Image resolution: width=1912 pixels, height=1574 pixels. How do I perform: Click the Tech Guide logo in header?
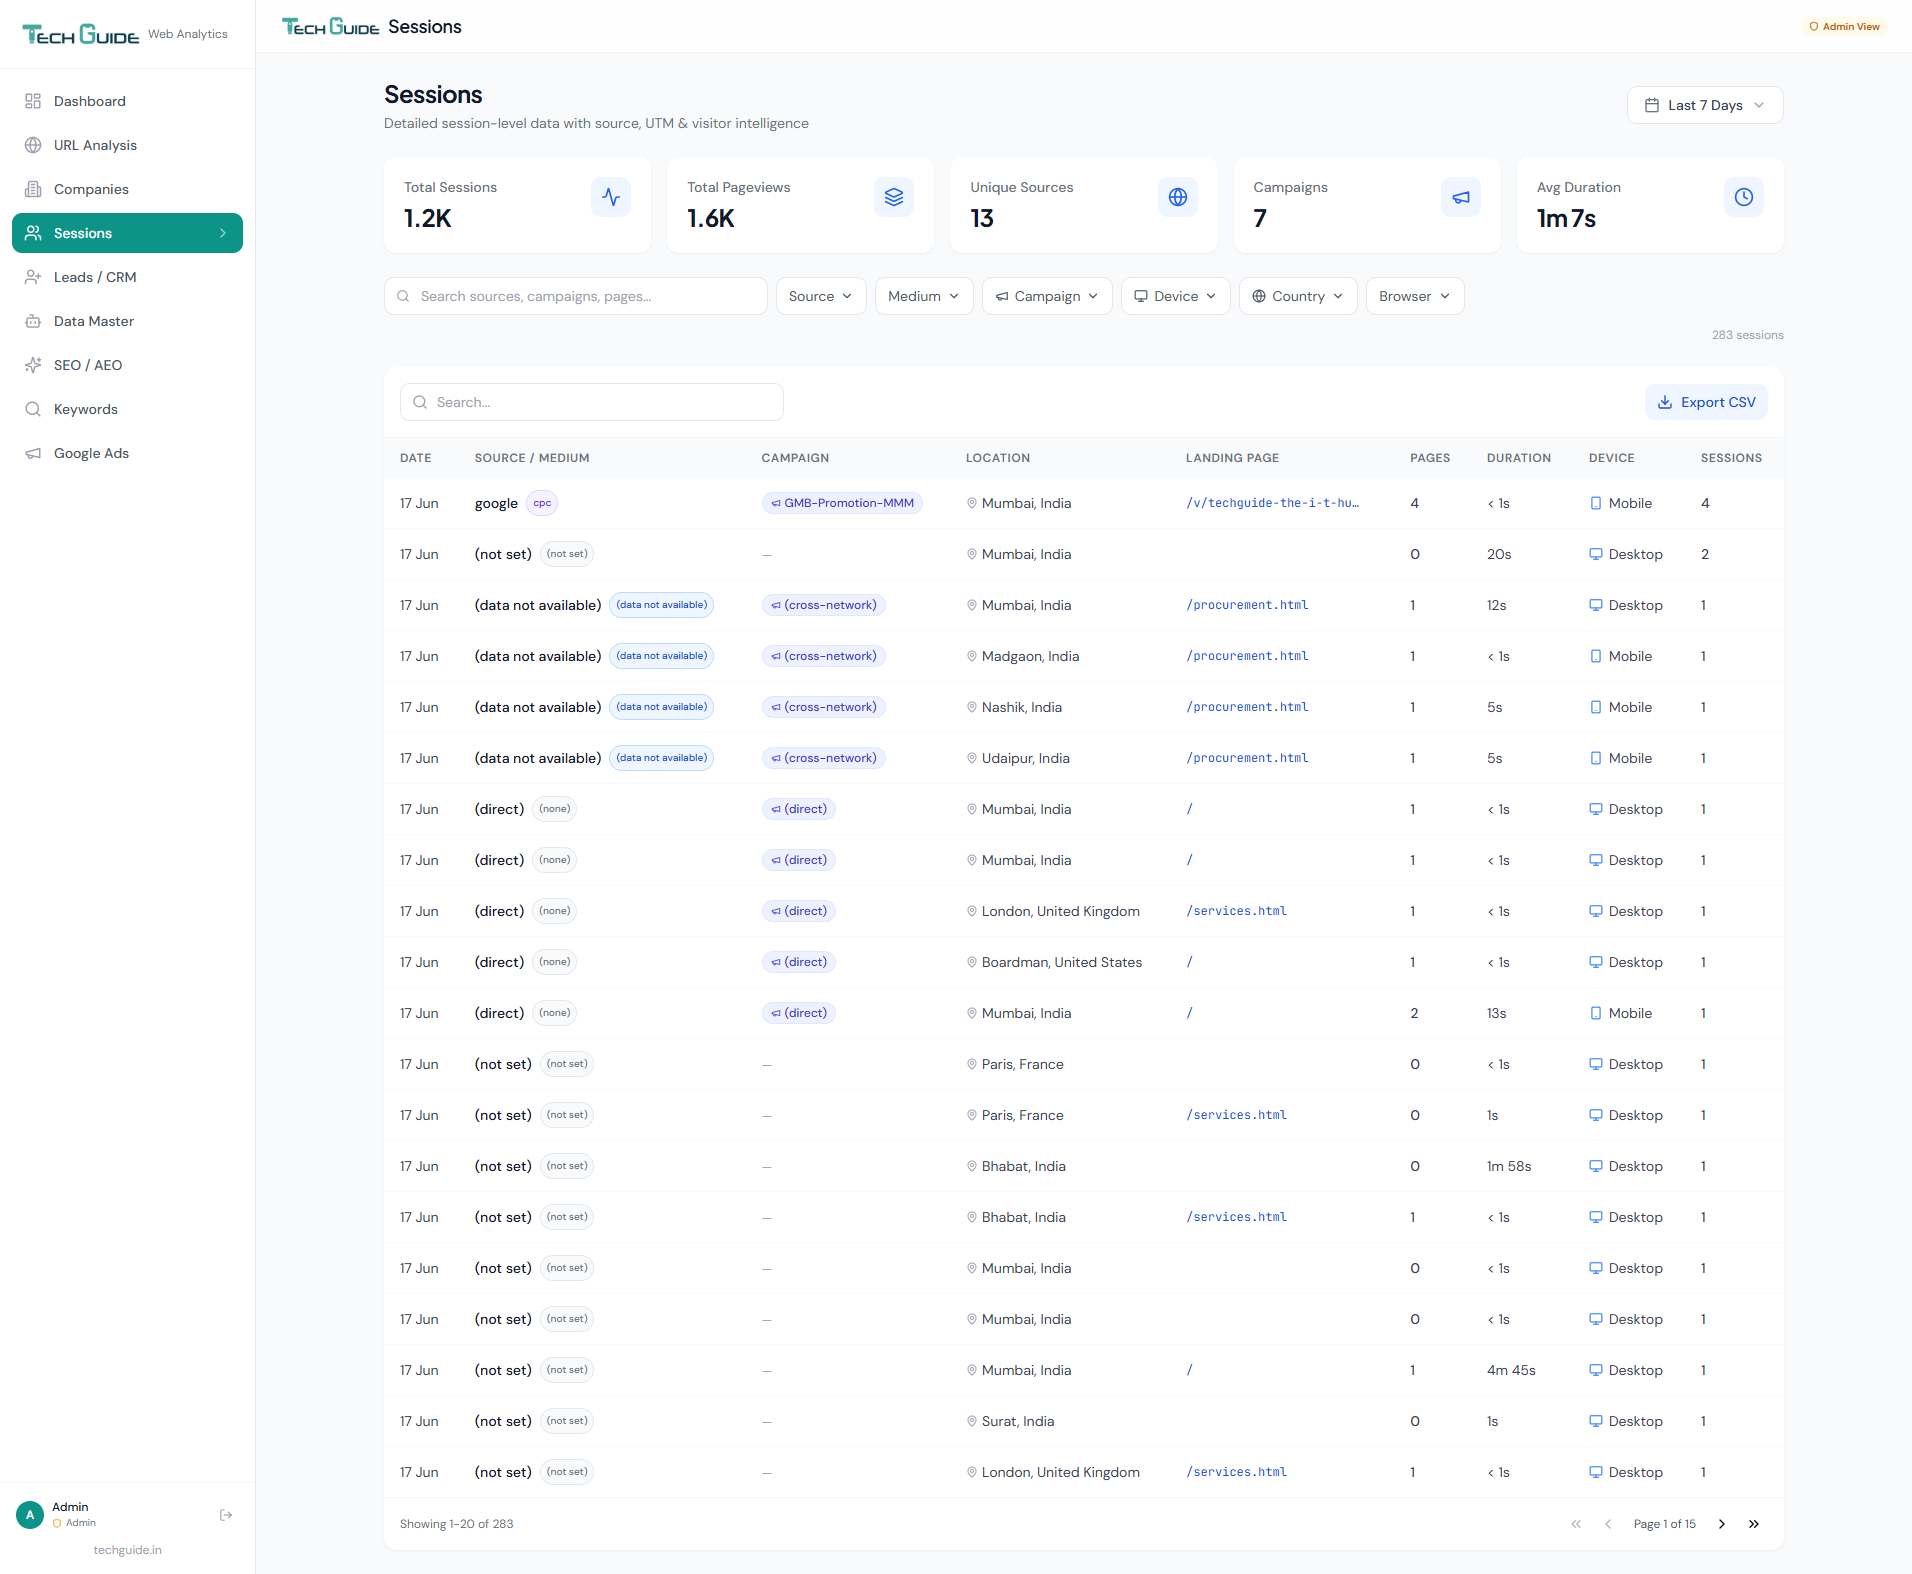[x=331, y=27]
